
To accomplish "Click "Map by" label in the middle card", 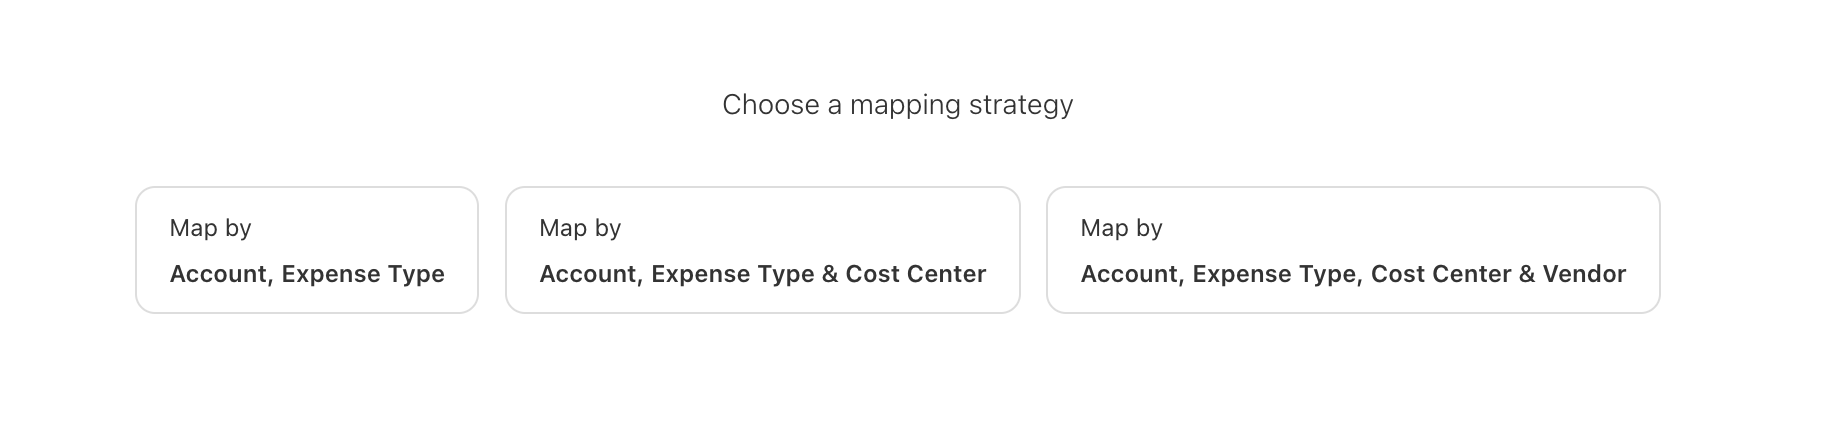I will (x=580, y=228).
